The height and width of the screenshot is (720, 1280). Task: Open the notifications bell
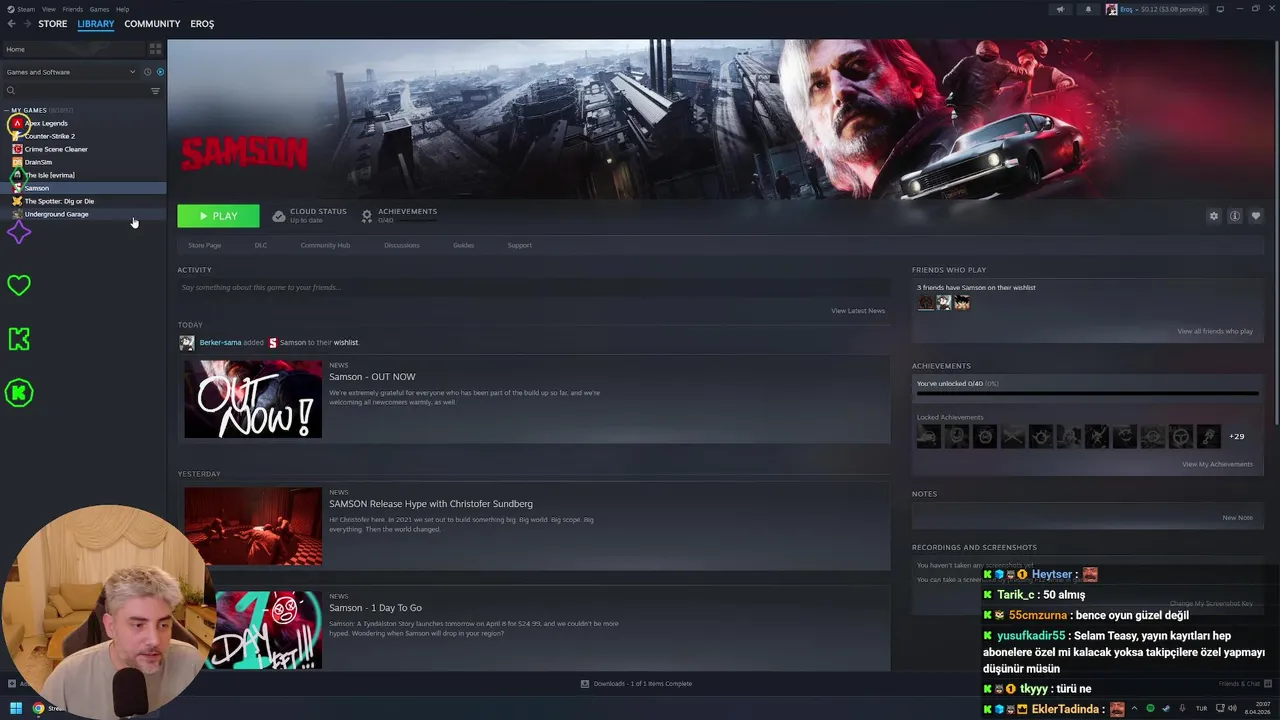point(1088,9)
